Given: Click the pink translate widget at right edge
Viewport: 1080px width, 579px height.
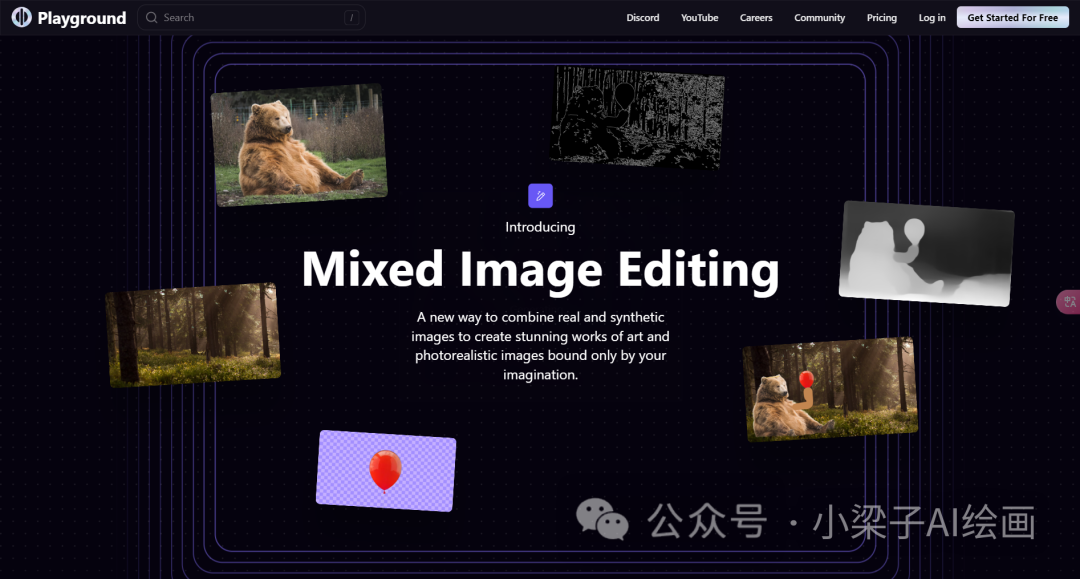Looking at the screenshot, I should click(1068, 302).
